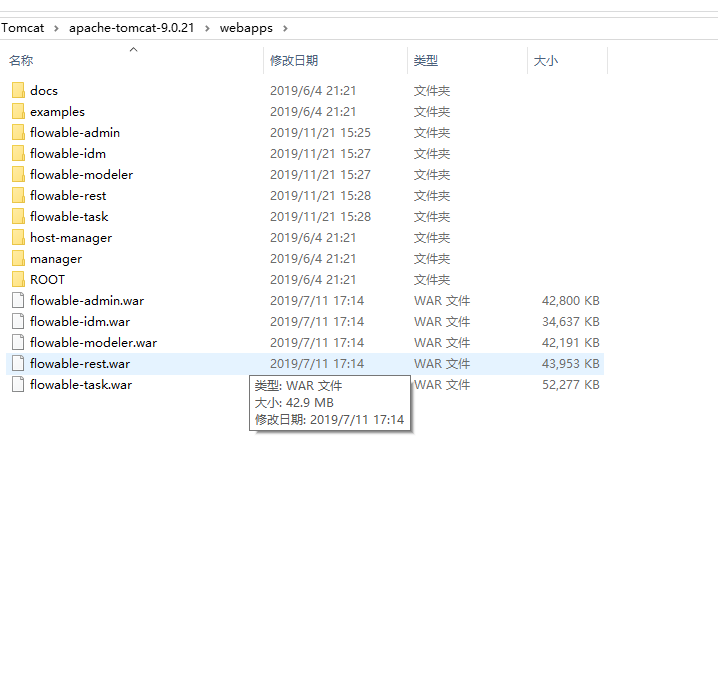The height and width of the screenshot is (696, 718).
Task: Click the date cell of docs folder
Action: [x=313, y=91]
